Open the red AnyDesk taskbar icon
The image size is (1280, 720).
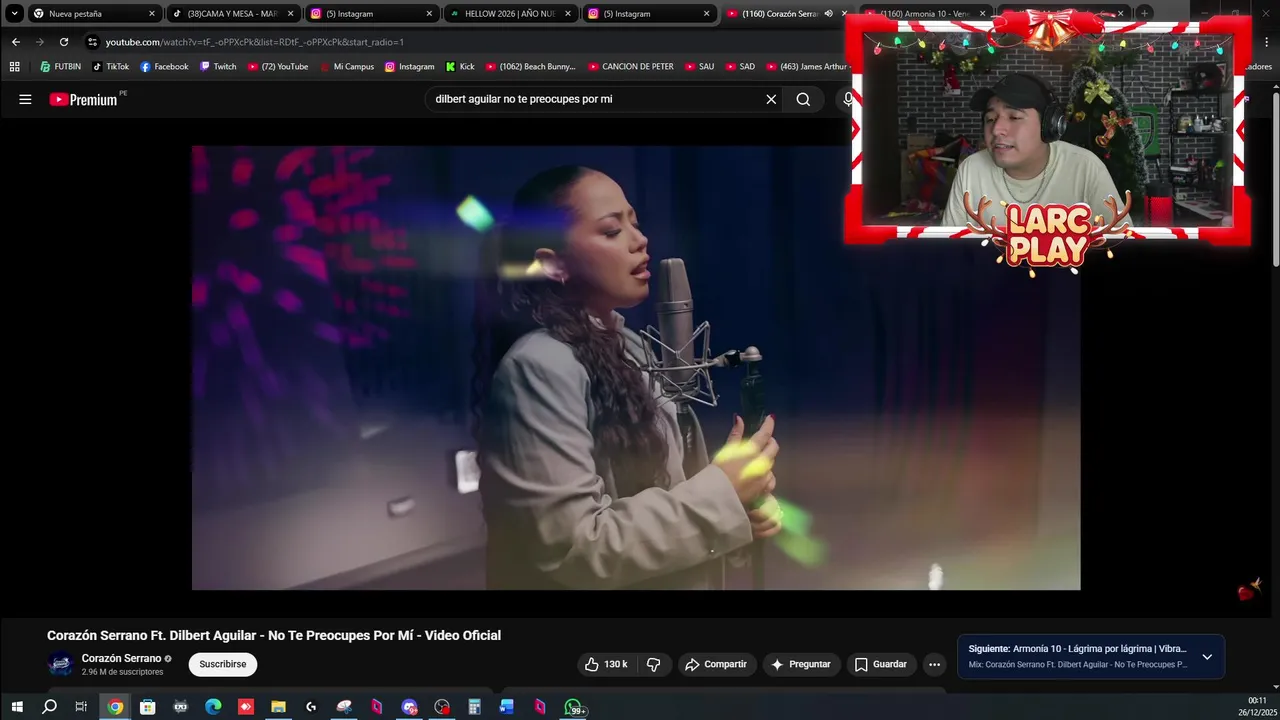pyautogui.click(x=246, y=707)
